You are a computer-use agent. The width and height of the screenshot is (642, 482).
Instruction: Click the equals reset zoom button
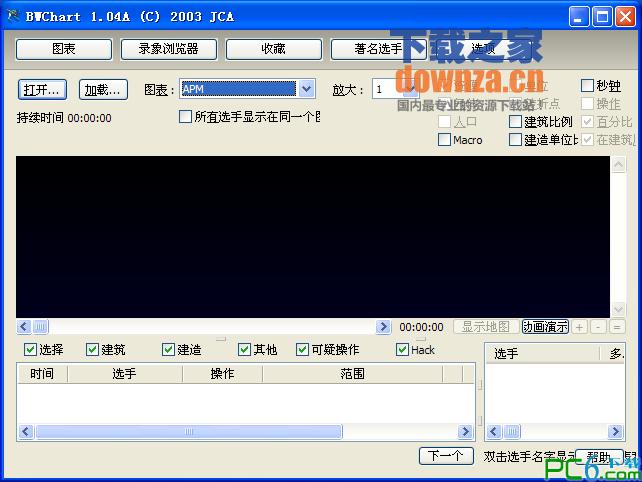617,327
